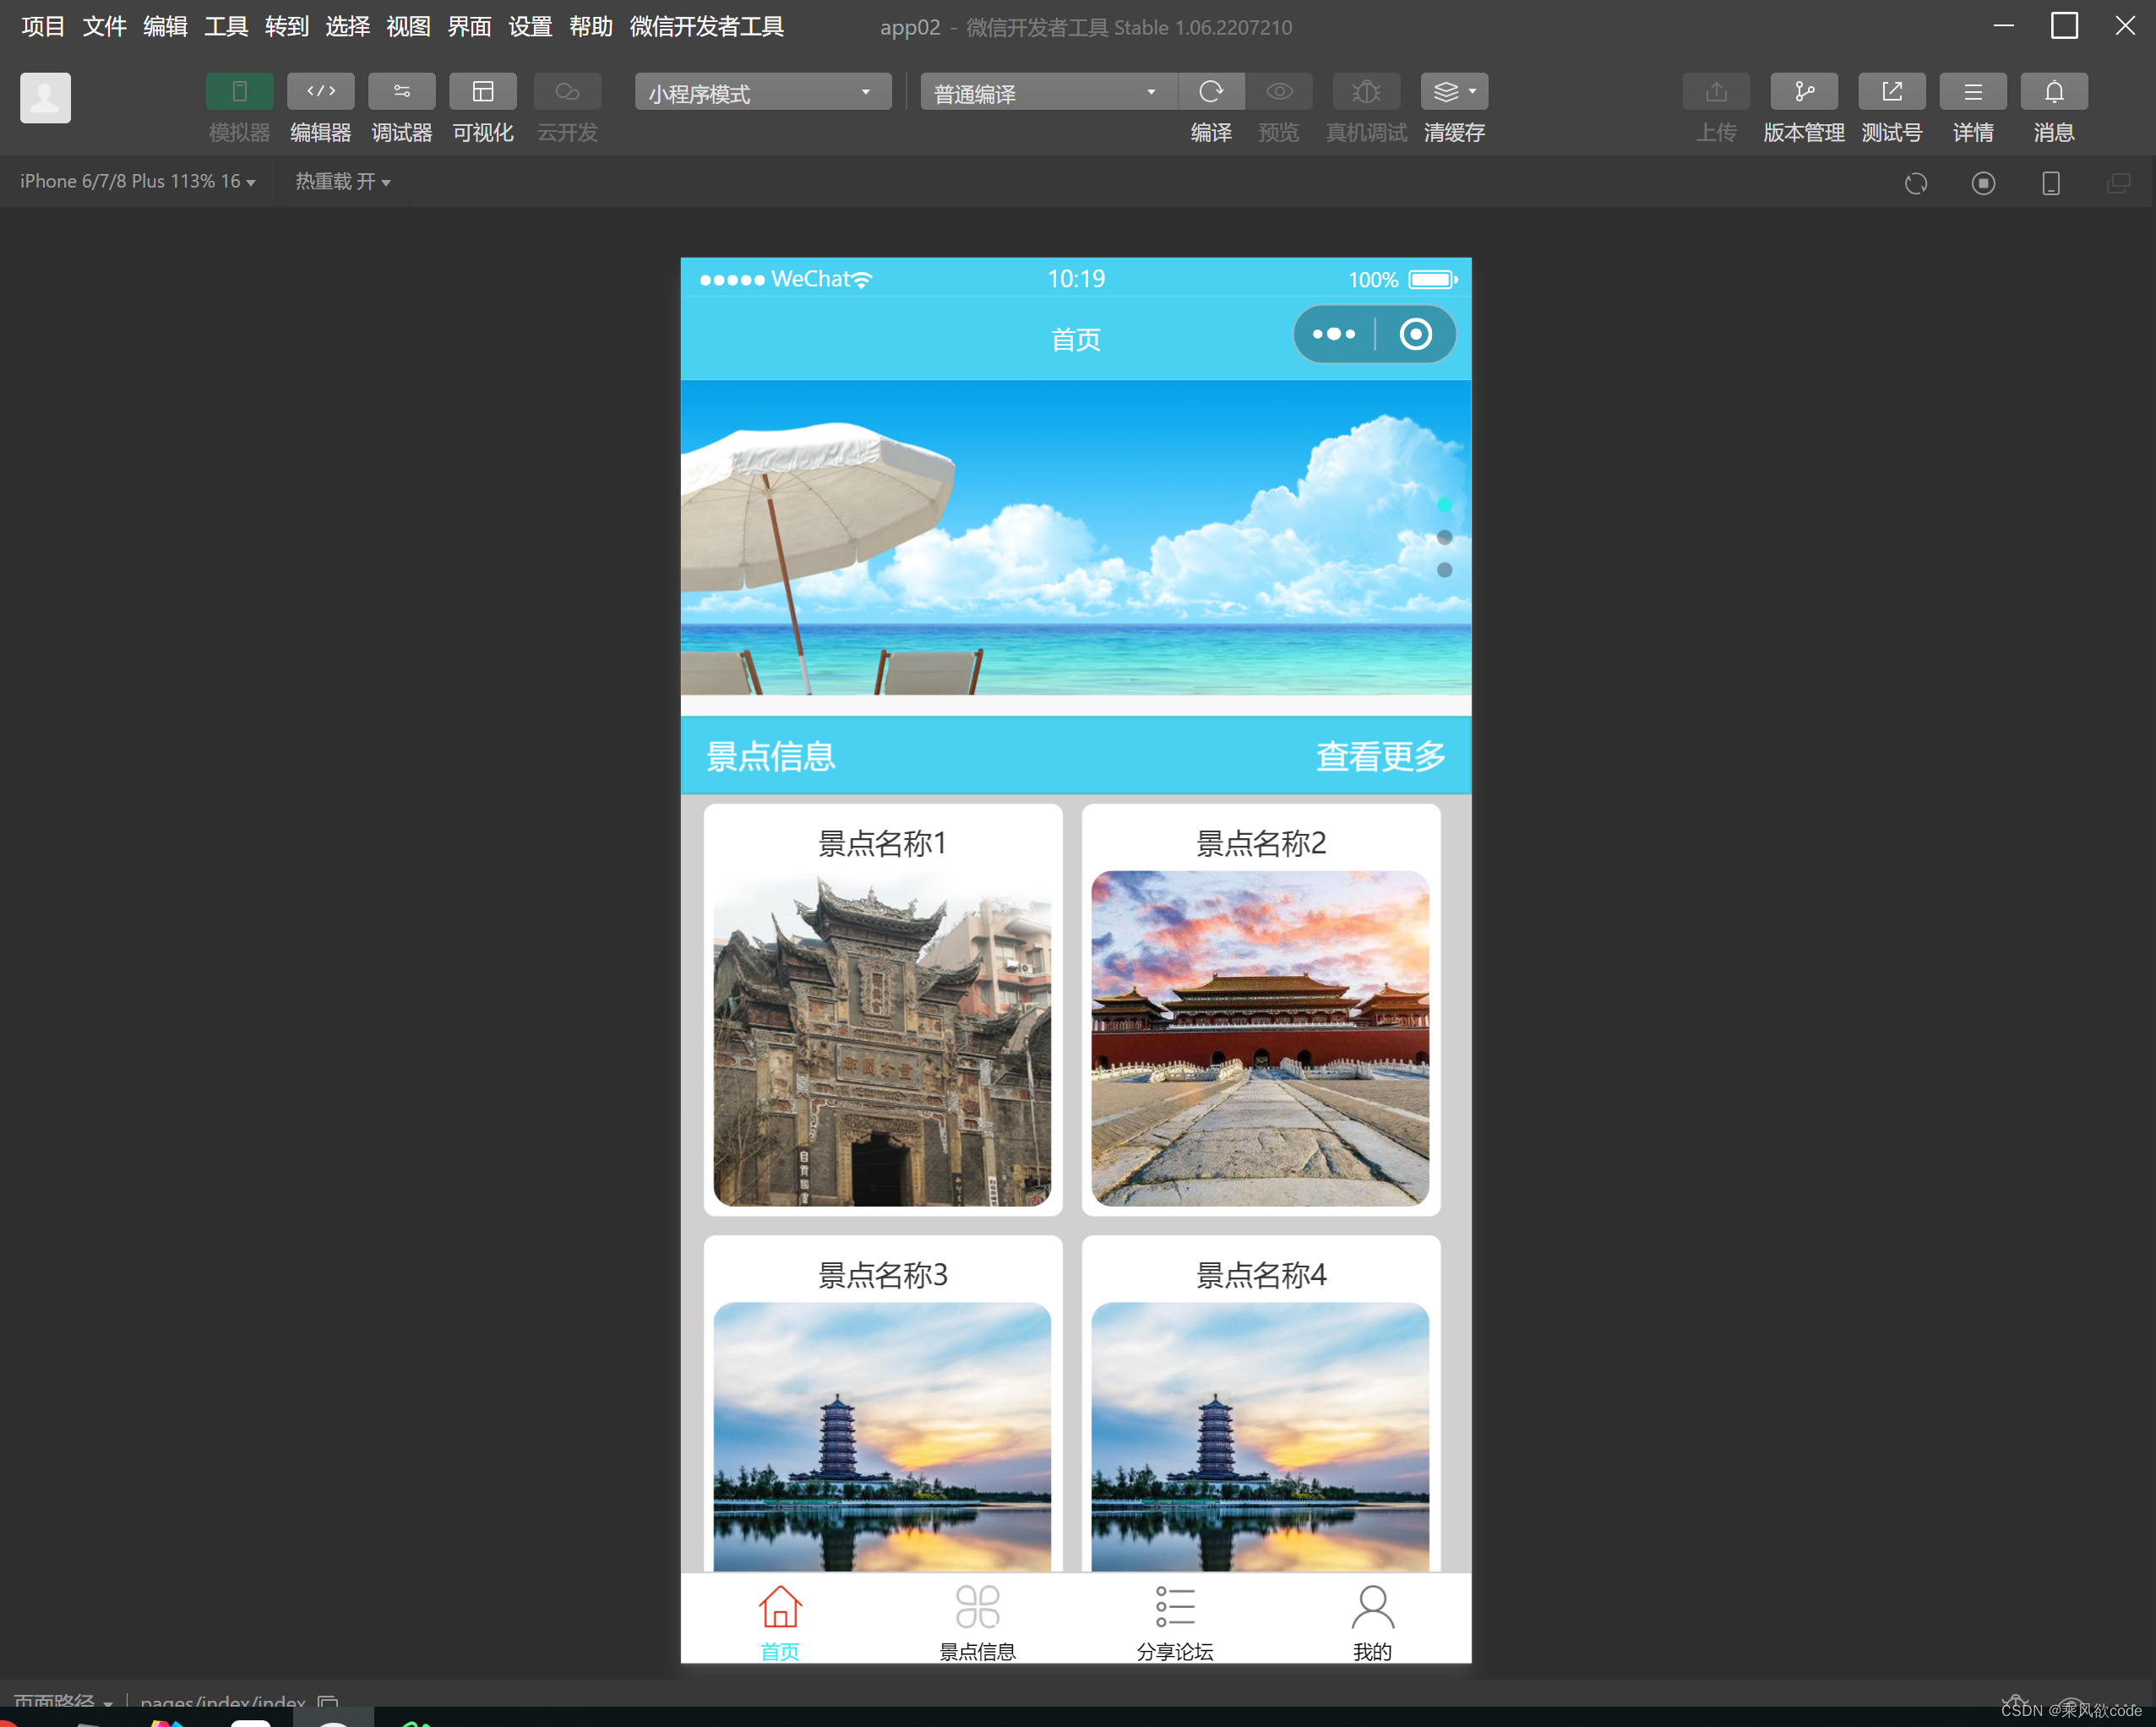The width and height of the screenshot is (2156, 1727).
Task: Click the mini program capsule close circle
Action: [x=1415, y=334]
